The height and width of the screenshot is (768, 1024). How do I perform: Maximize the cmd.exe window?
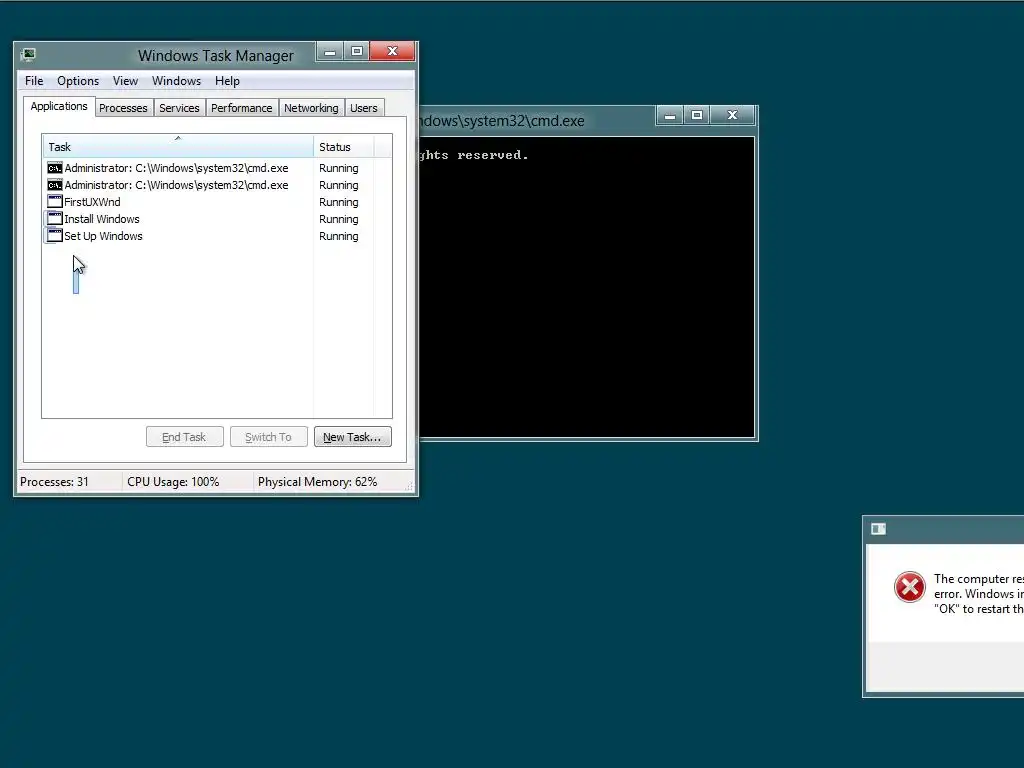(x=697, y=116)
